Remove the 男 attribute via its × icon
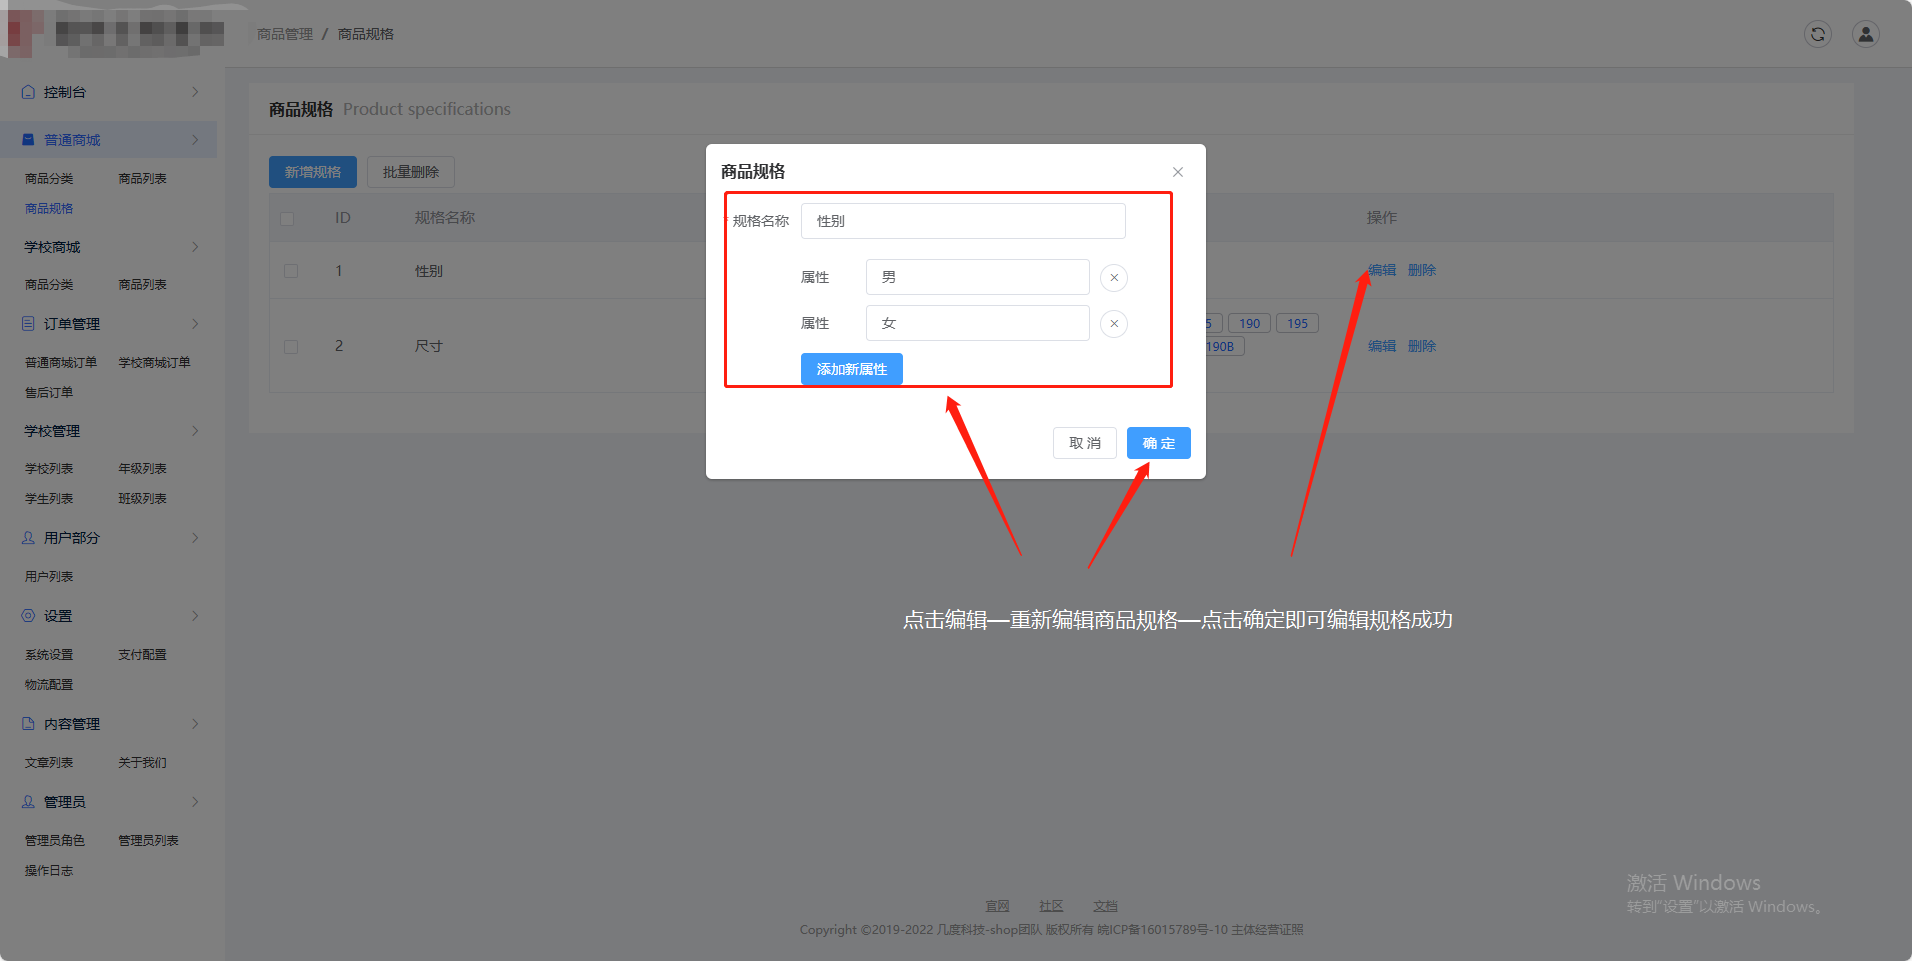This screenshot has height=961, width=1912. (x=1113, y=277)
